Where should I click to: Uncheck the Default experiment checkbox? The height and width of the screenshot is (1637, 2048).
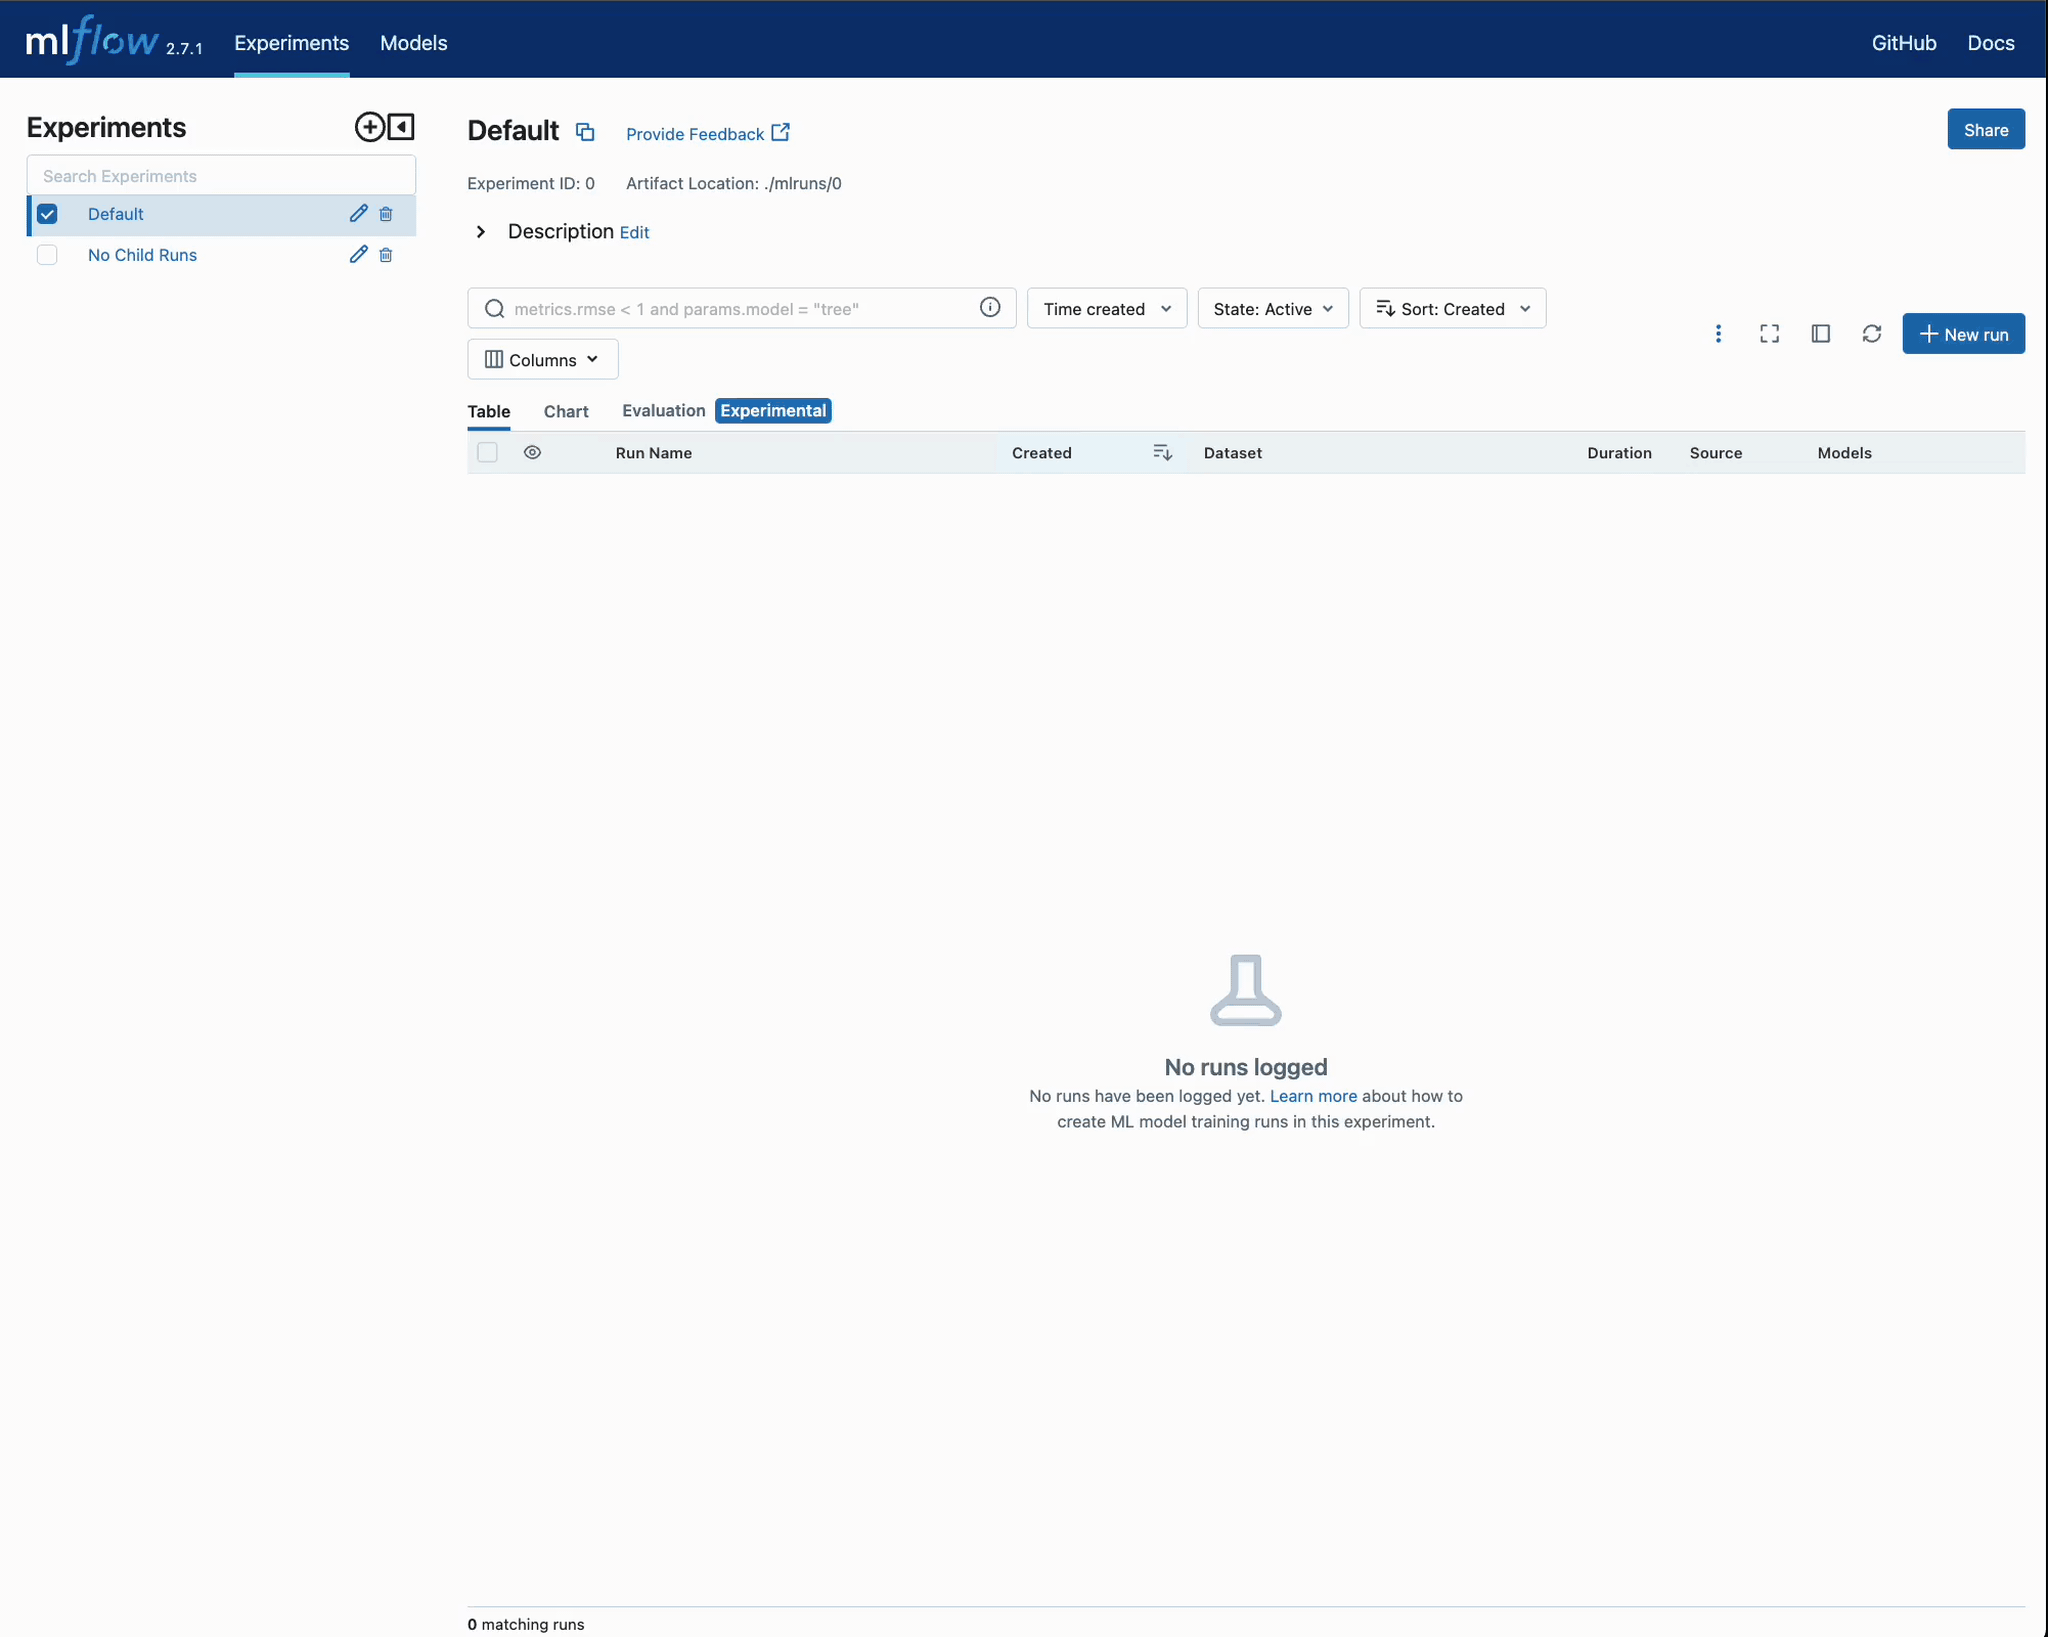[x=47, y=214]
